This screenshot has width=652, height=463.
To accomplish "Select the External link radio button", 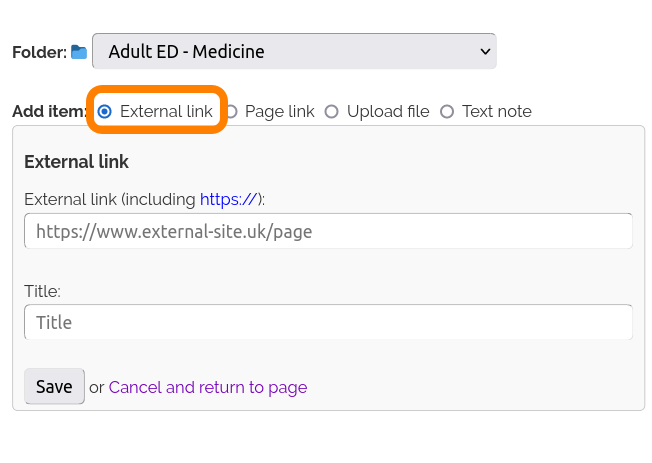I will (105, 112).
